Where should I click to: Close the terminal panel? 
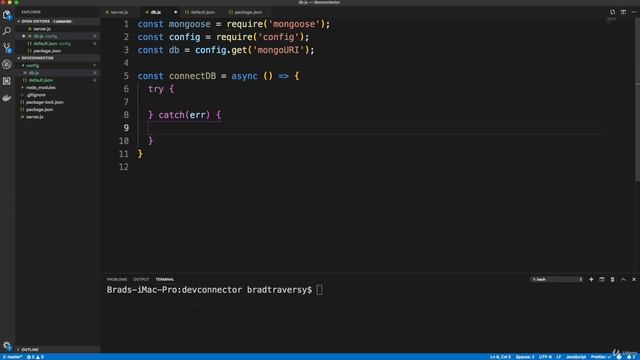(634, 280)
